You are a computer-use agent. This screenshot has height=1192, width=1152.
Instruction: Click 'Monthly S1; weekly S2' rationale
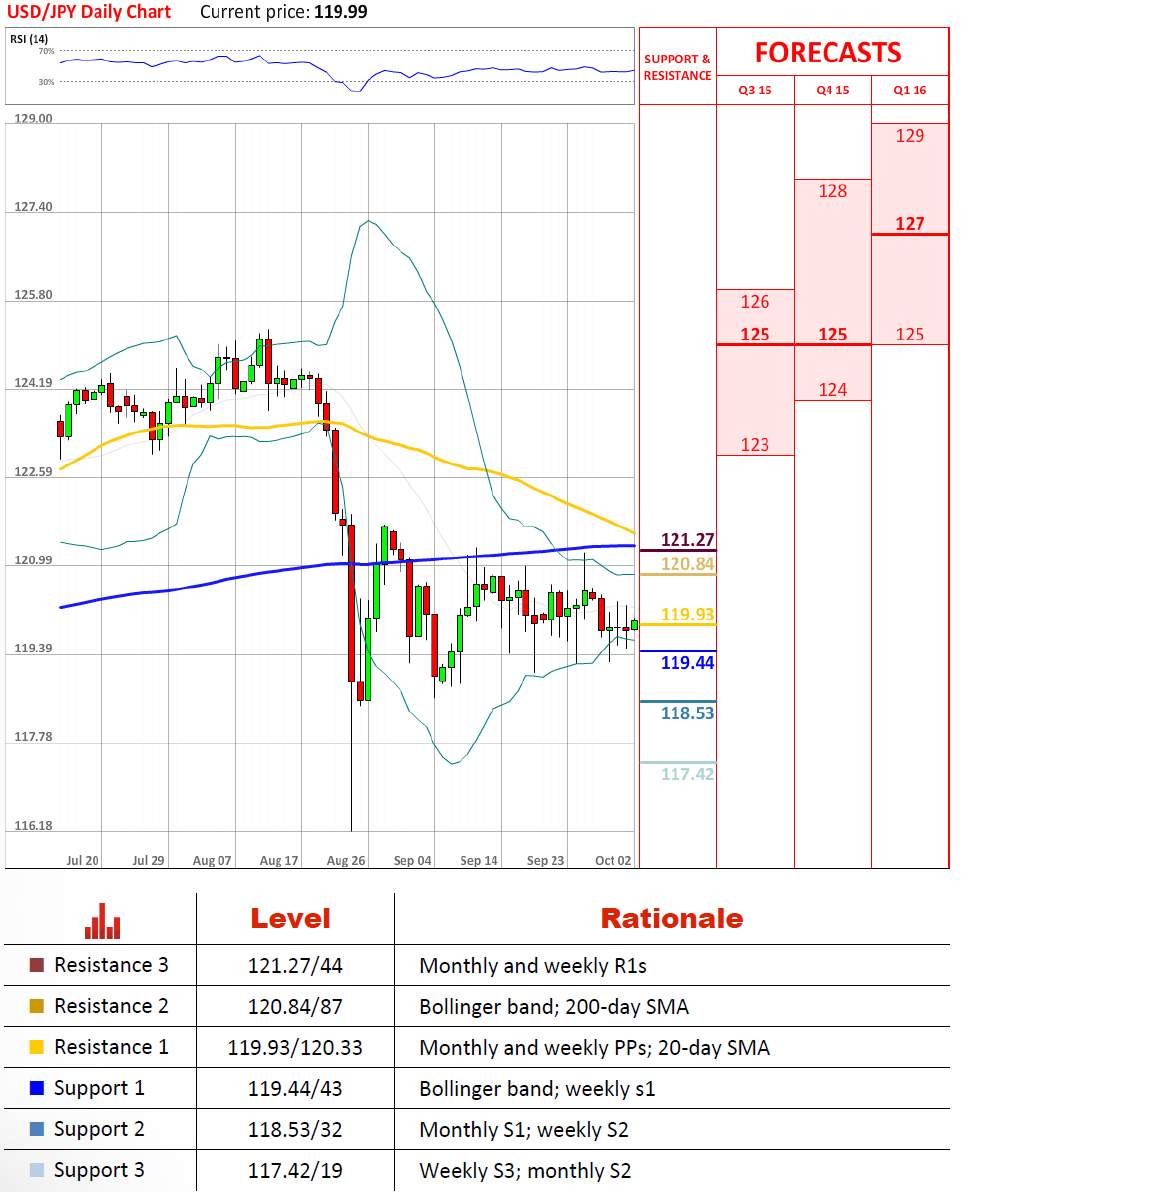tap(524, 1130)
